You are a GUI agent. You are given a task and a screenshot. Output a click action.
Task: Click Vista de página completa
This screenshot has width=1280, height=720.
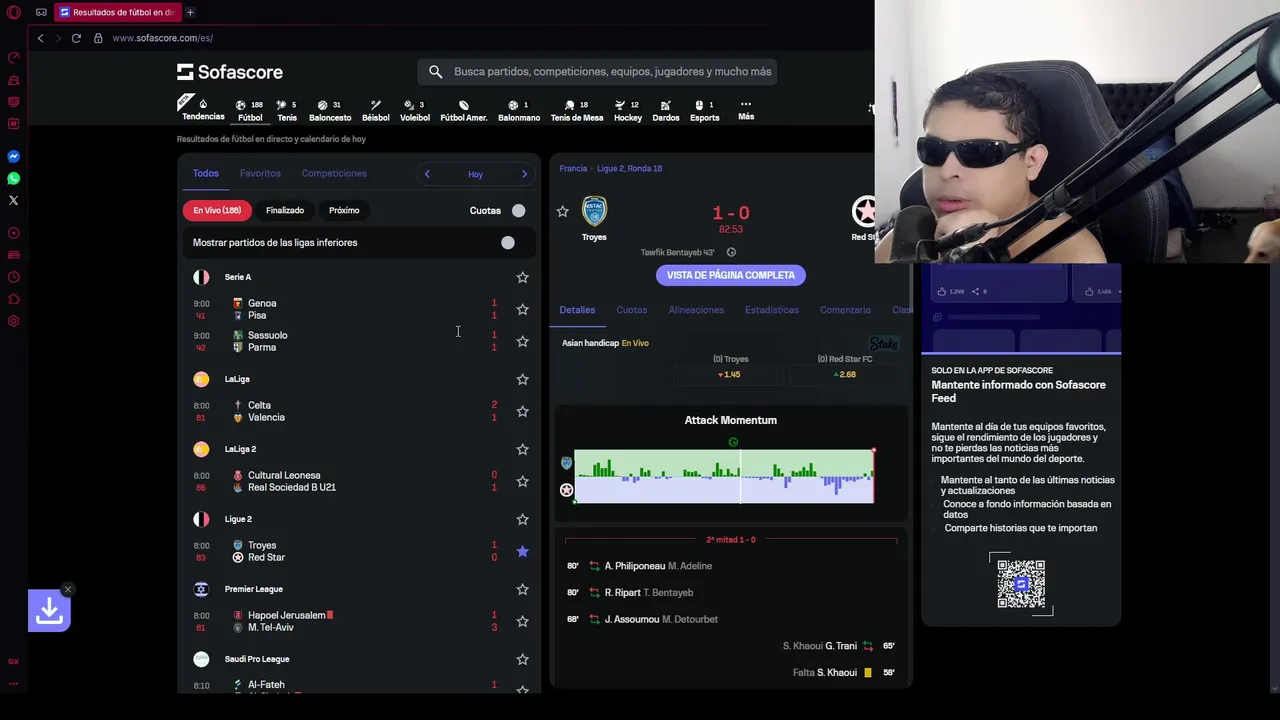(731, 275)
